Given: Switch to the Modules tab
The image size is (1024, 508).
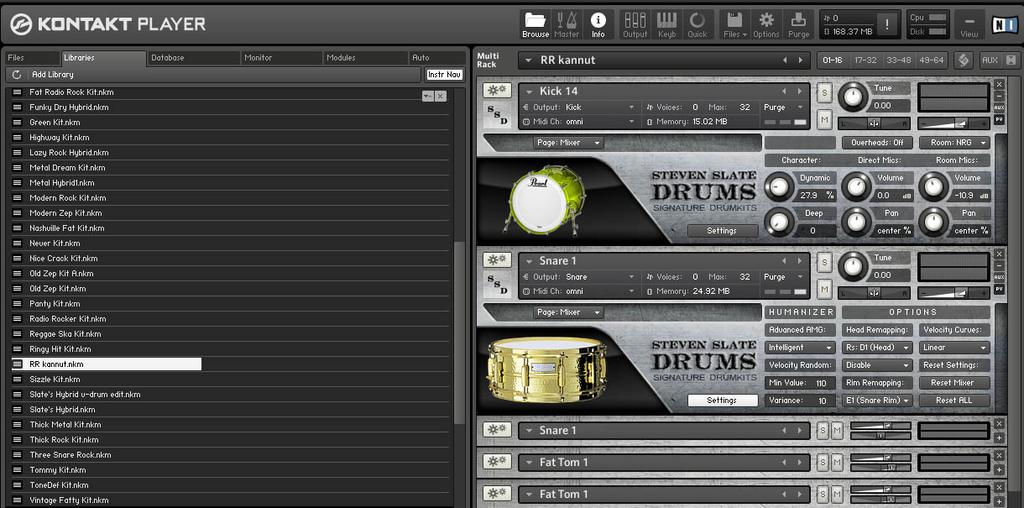Looking at the screenshot, I should point(366,58).
